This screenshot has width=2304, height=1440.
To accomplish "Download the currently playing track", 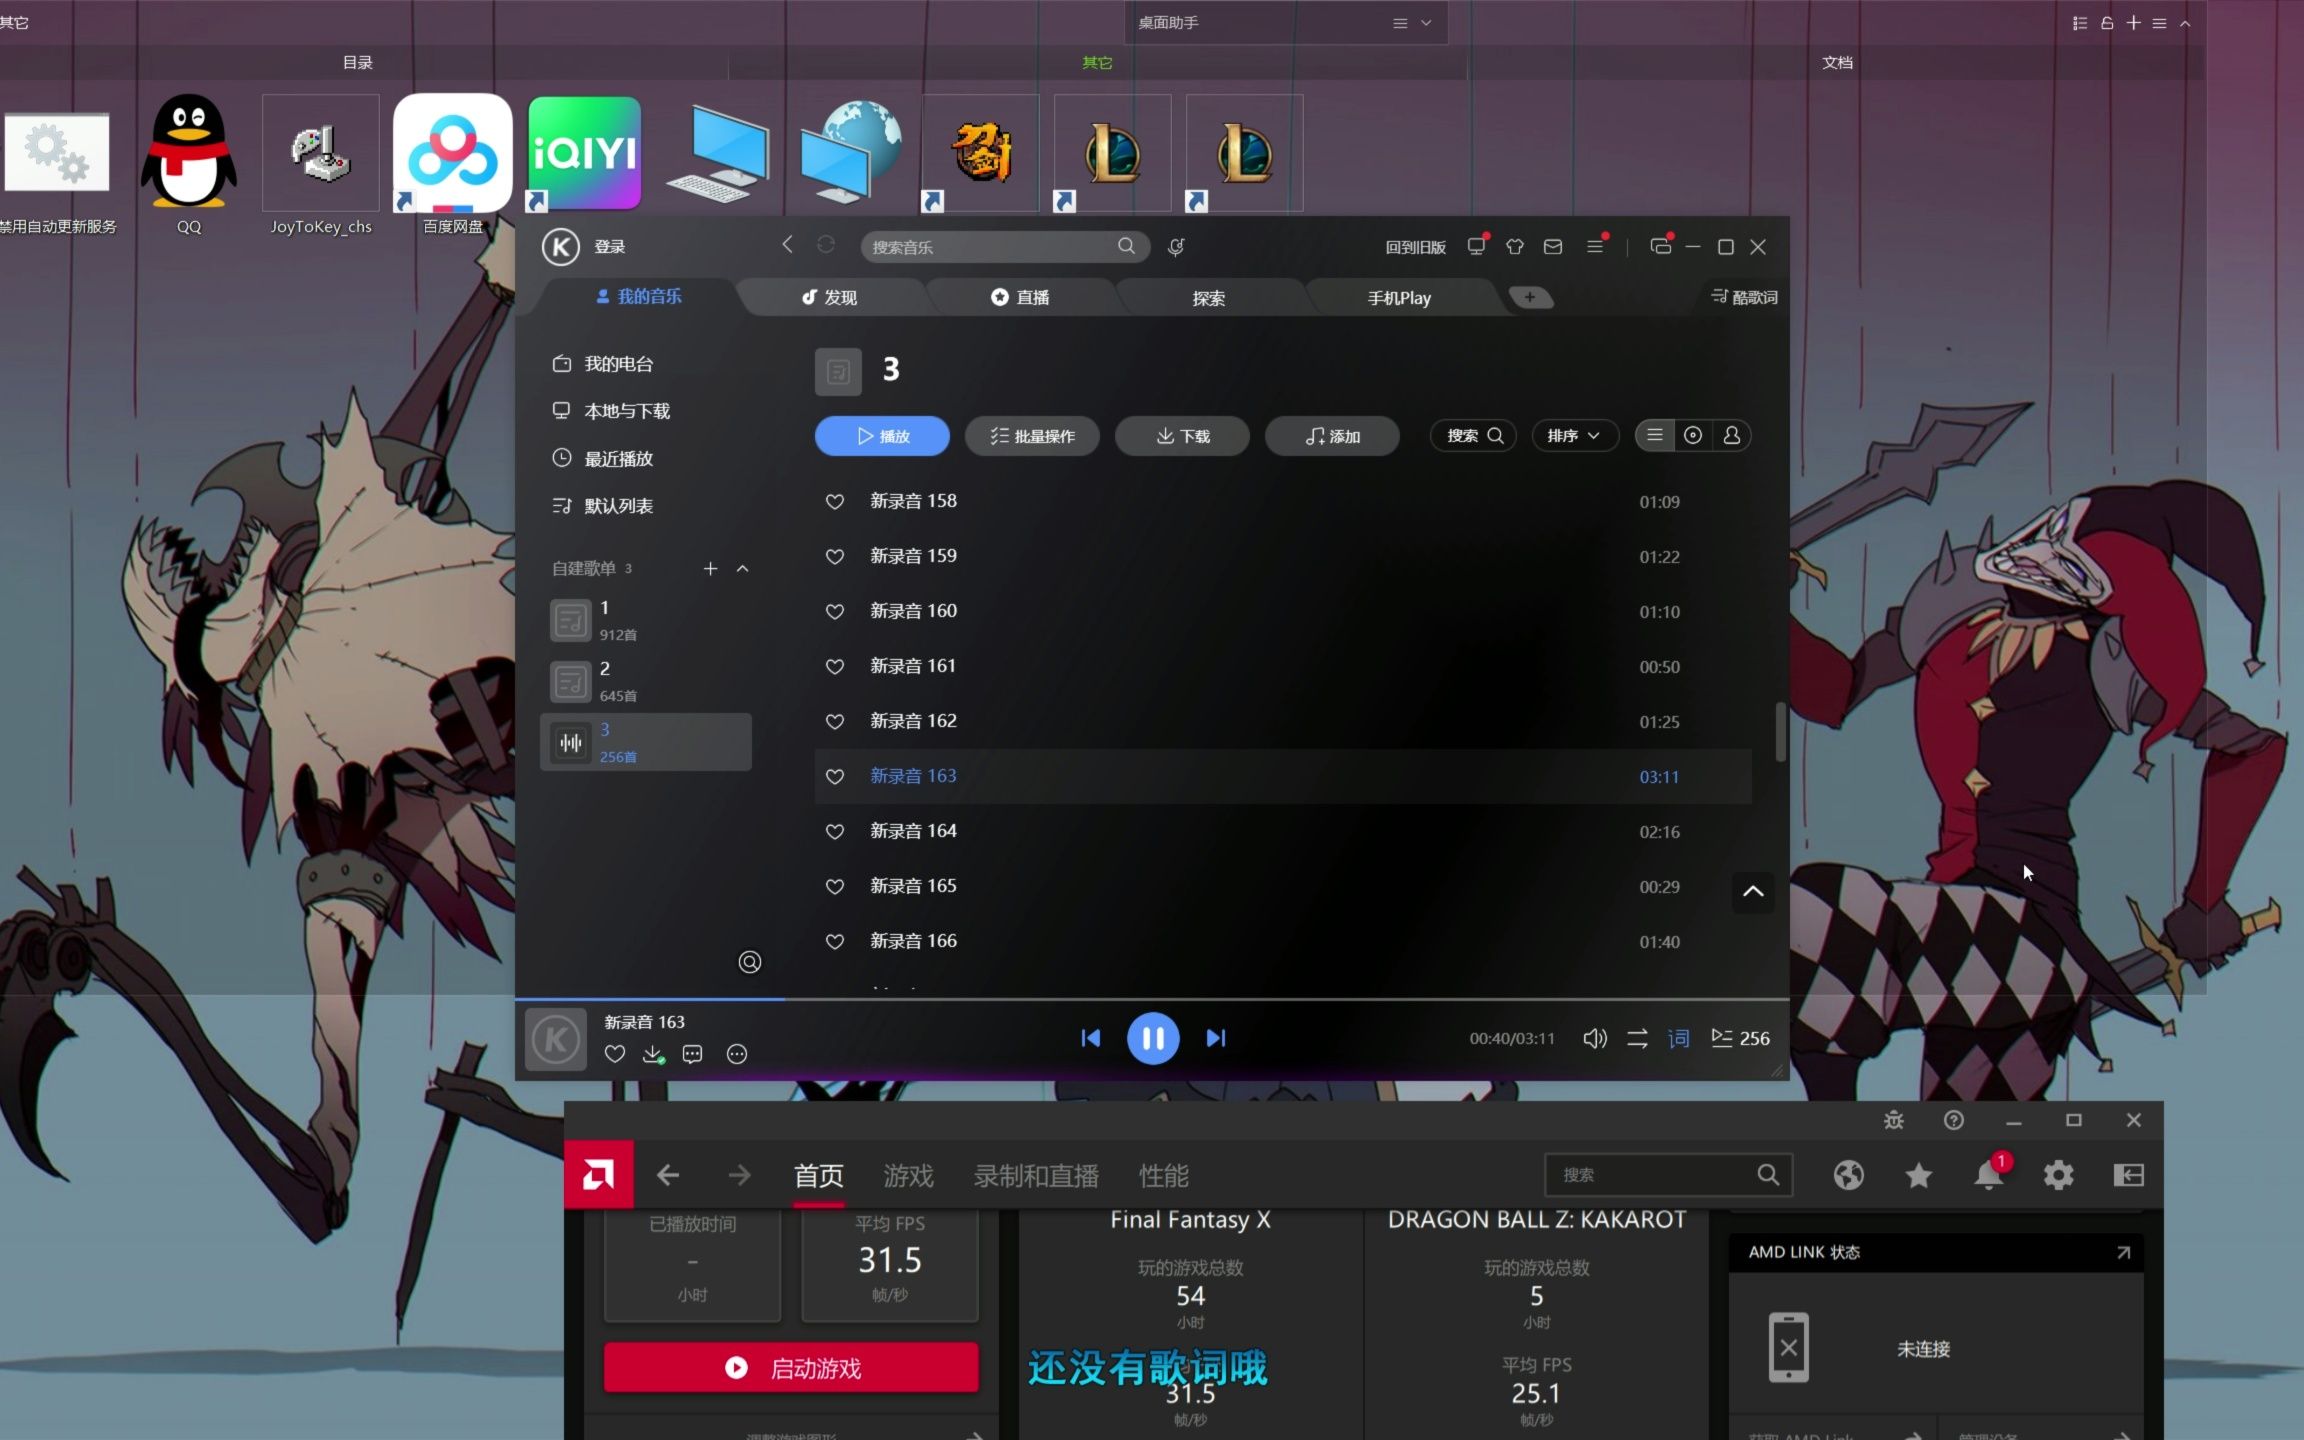I will (x=653, y=1054).
